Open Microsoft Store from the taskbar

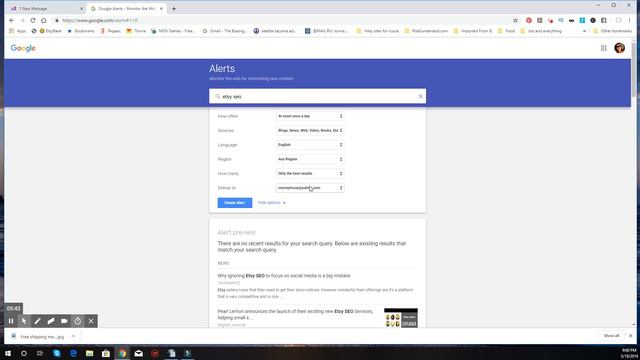(106, 353)
